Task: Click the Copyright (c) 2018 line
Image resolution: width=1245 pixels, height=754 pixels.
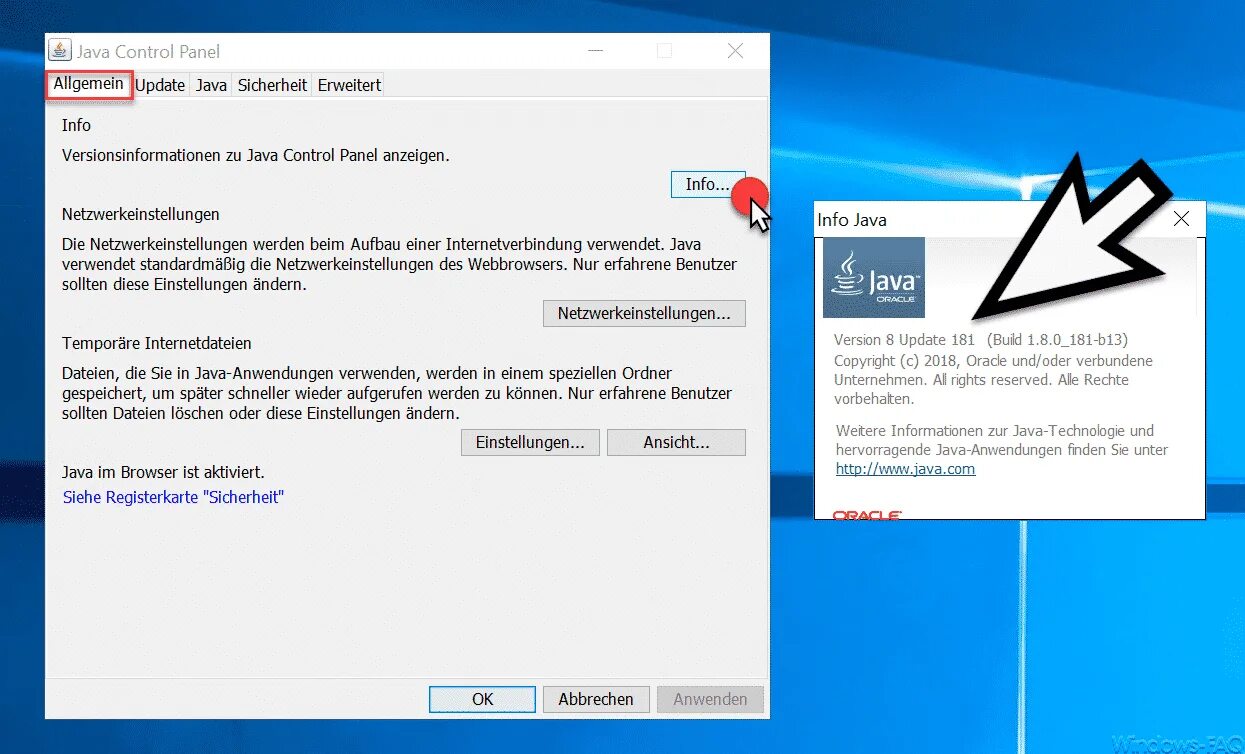Action: coord(993,360)
